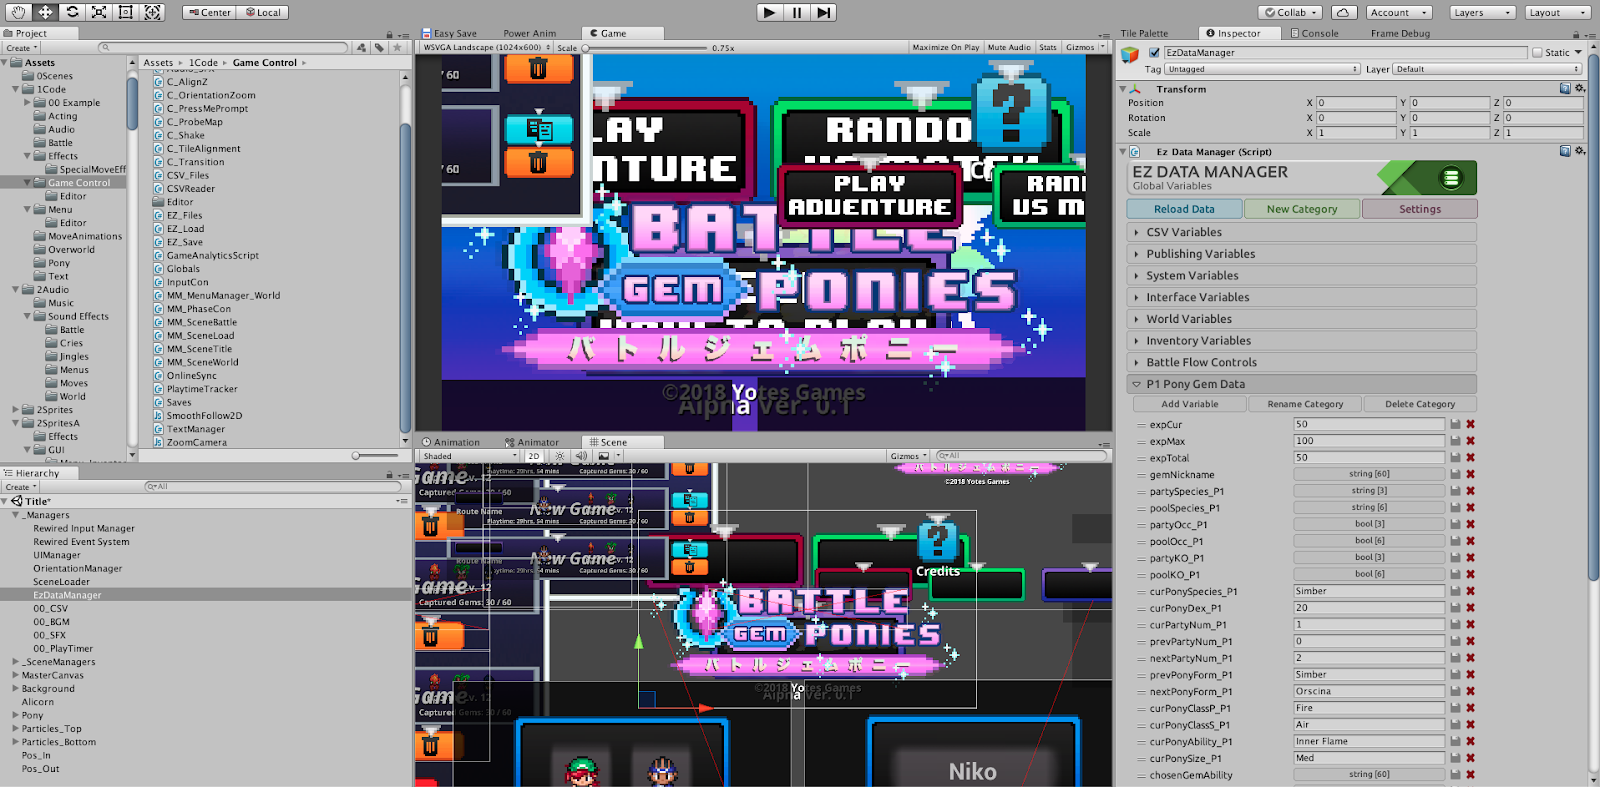Click the Add Variable button
1600x787 pixels.
(x=1190, y=404)
